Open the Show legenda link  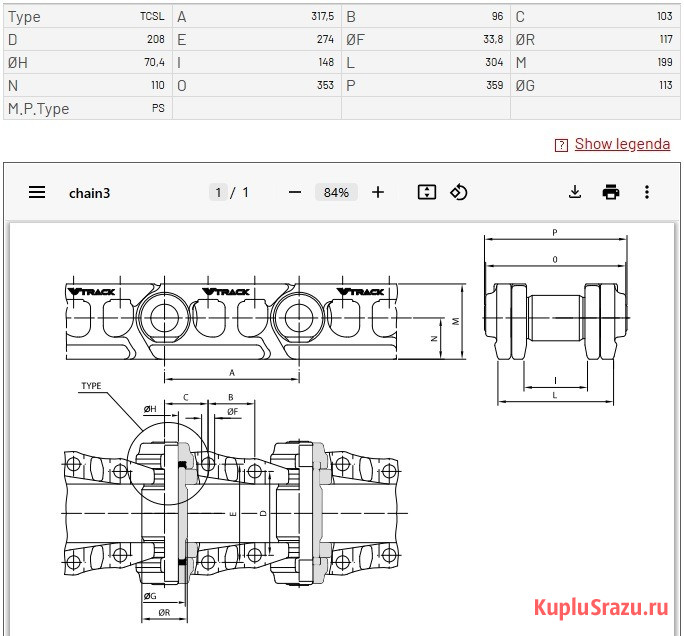click(x=622, y=144)
